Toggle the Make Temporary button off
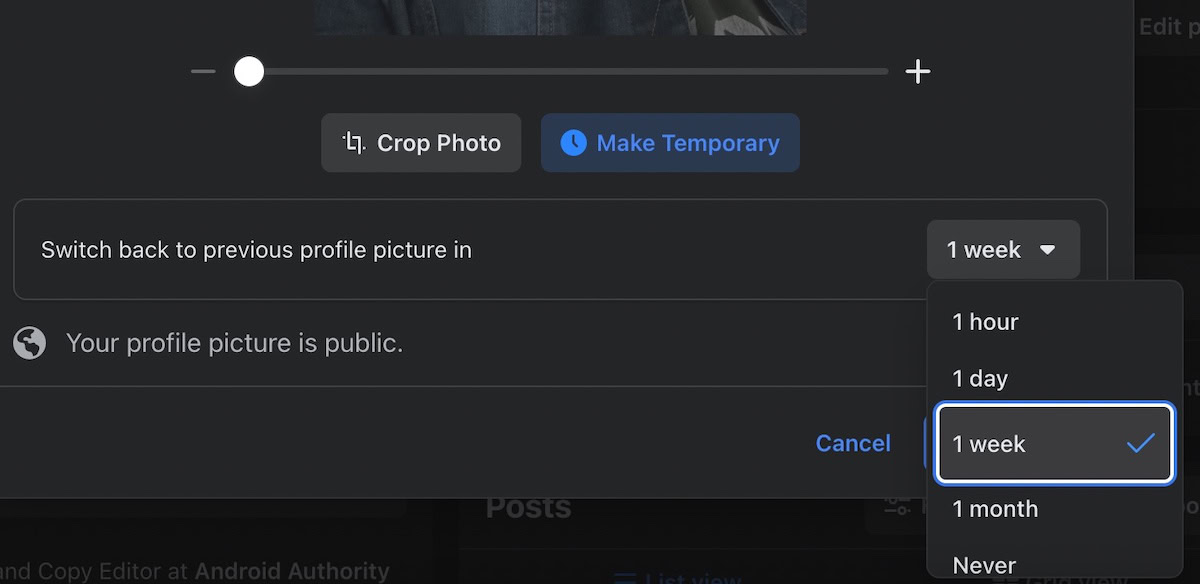The height and width of the screenshot is (584, 1200). pyautogui.click(x=670, y=143)
